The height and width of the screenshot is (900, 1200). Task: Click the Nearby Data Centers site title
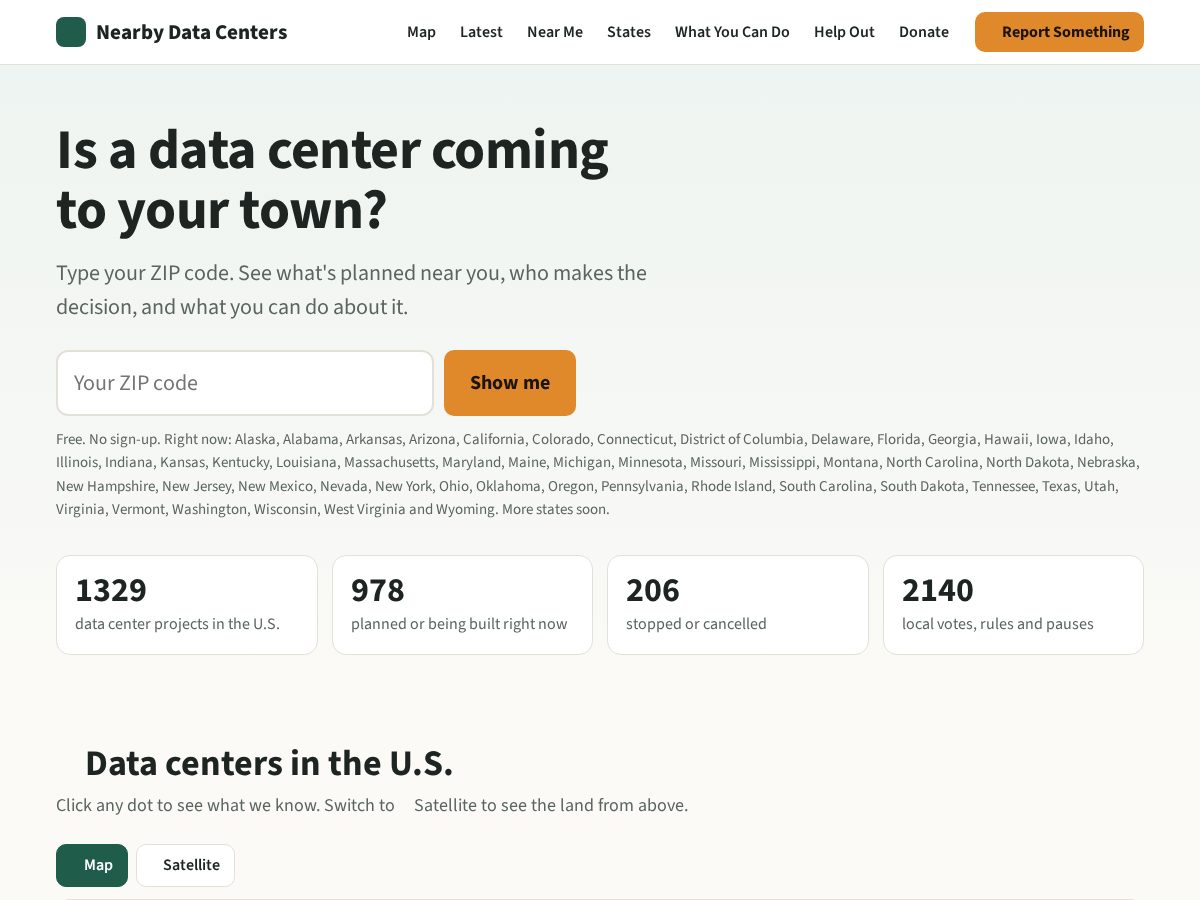click(x=191, y=32)
